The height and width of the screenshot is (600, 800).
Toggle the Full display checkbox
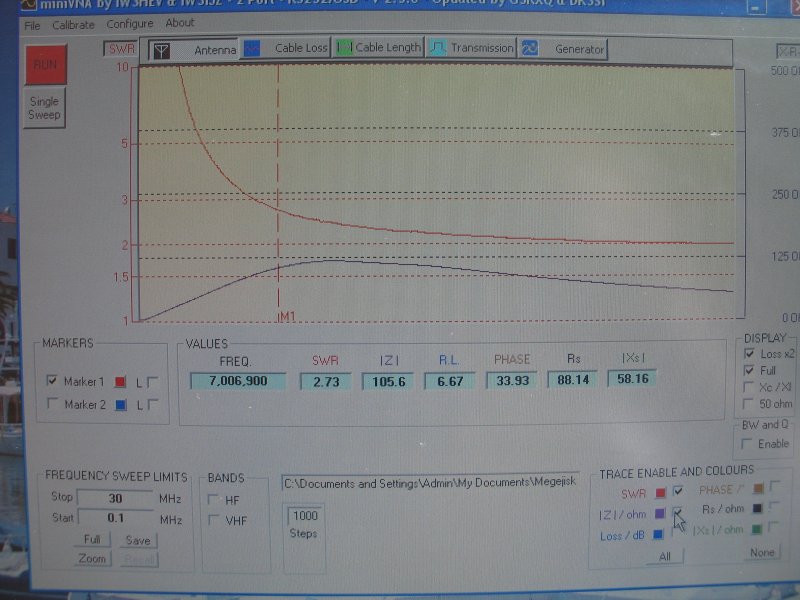coord(749,370)
